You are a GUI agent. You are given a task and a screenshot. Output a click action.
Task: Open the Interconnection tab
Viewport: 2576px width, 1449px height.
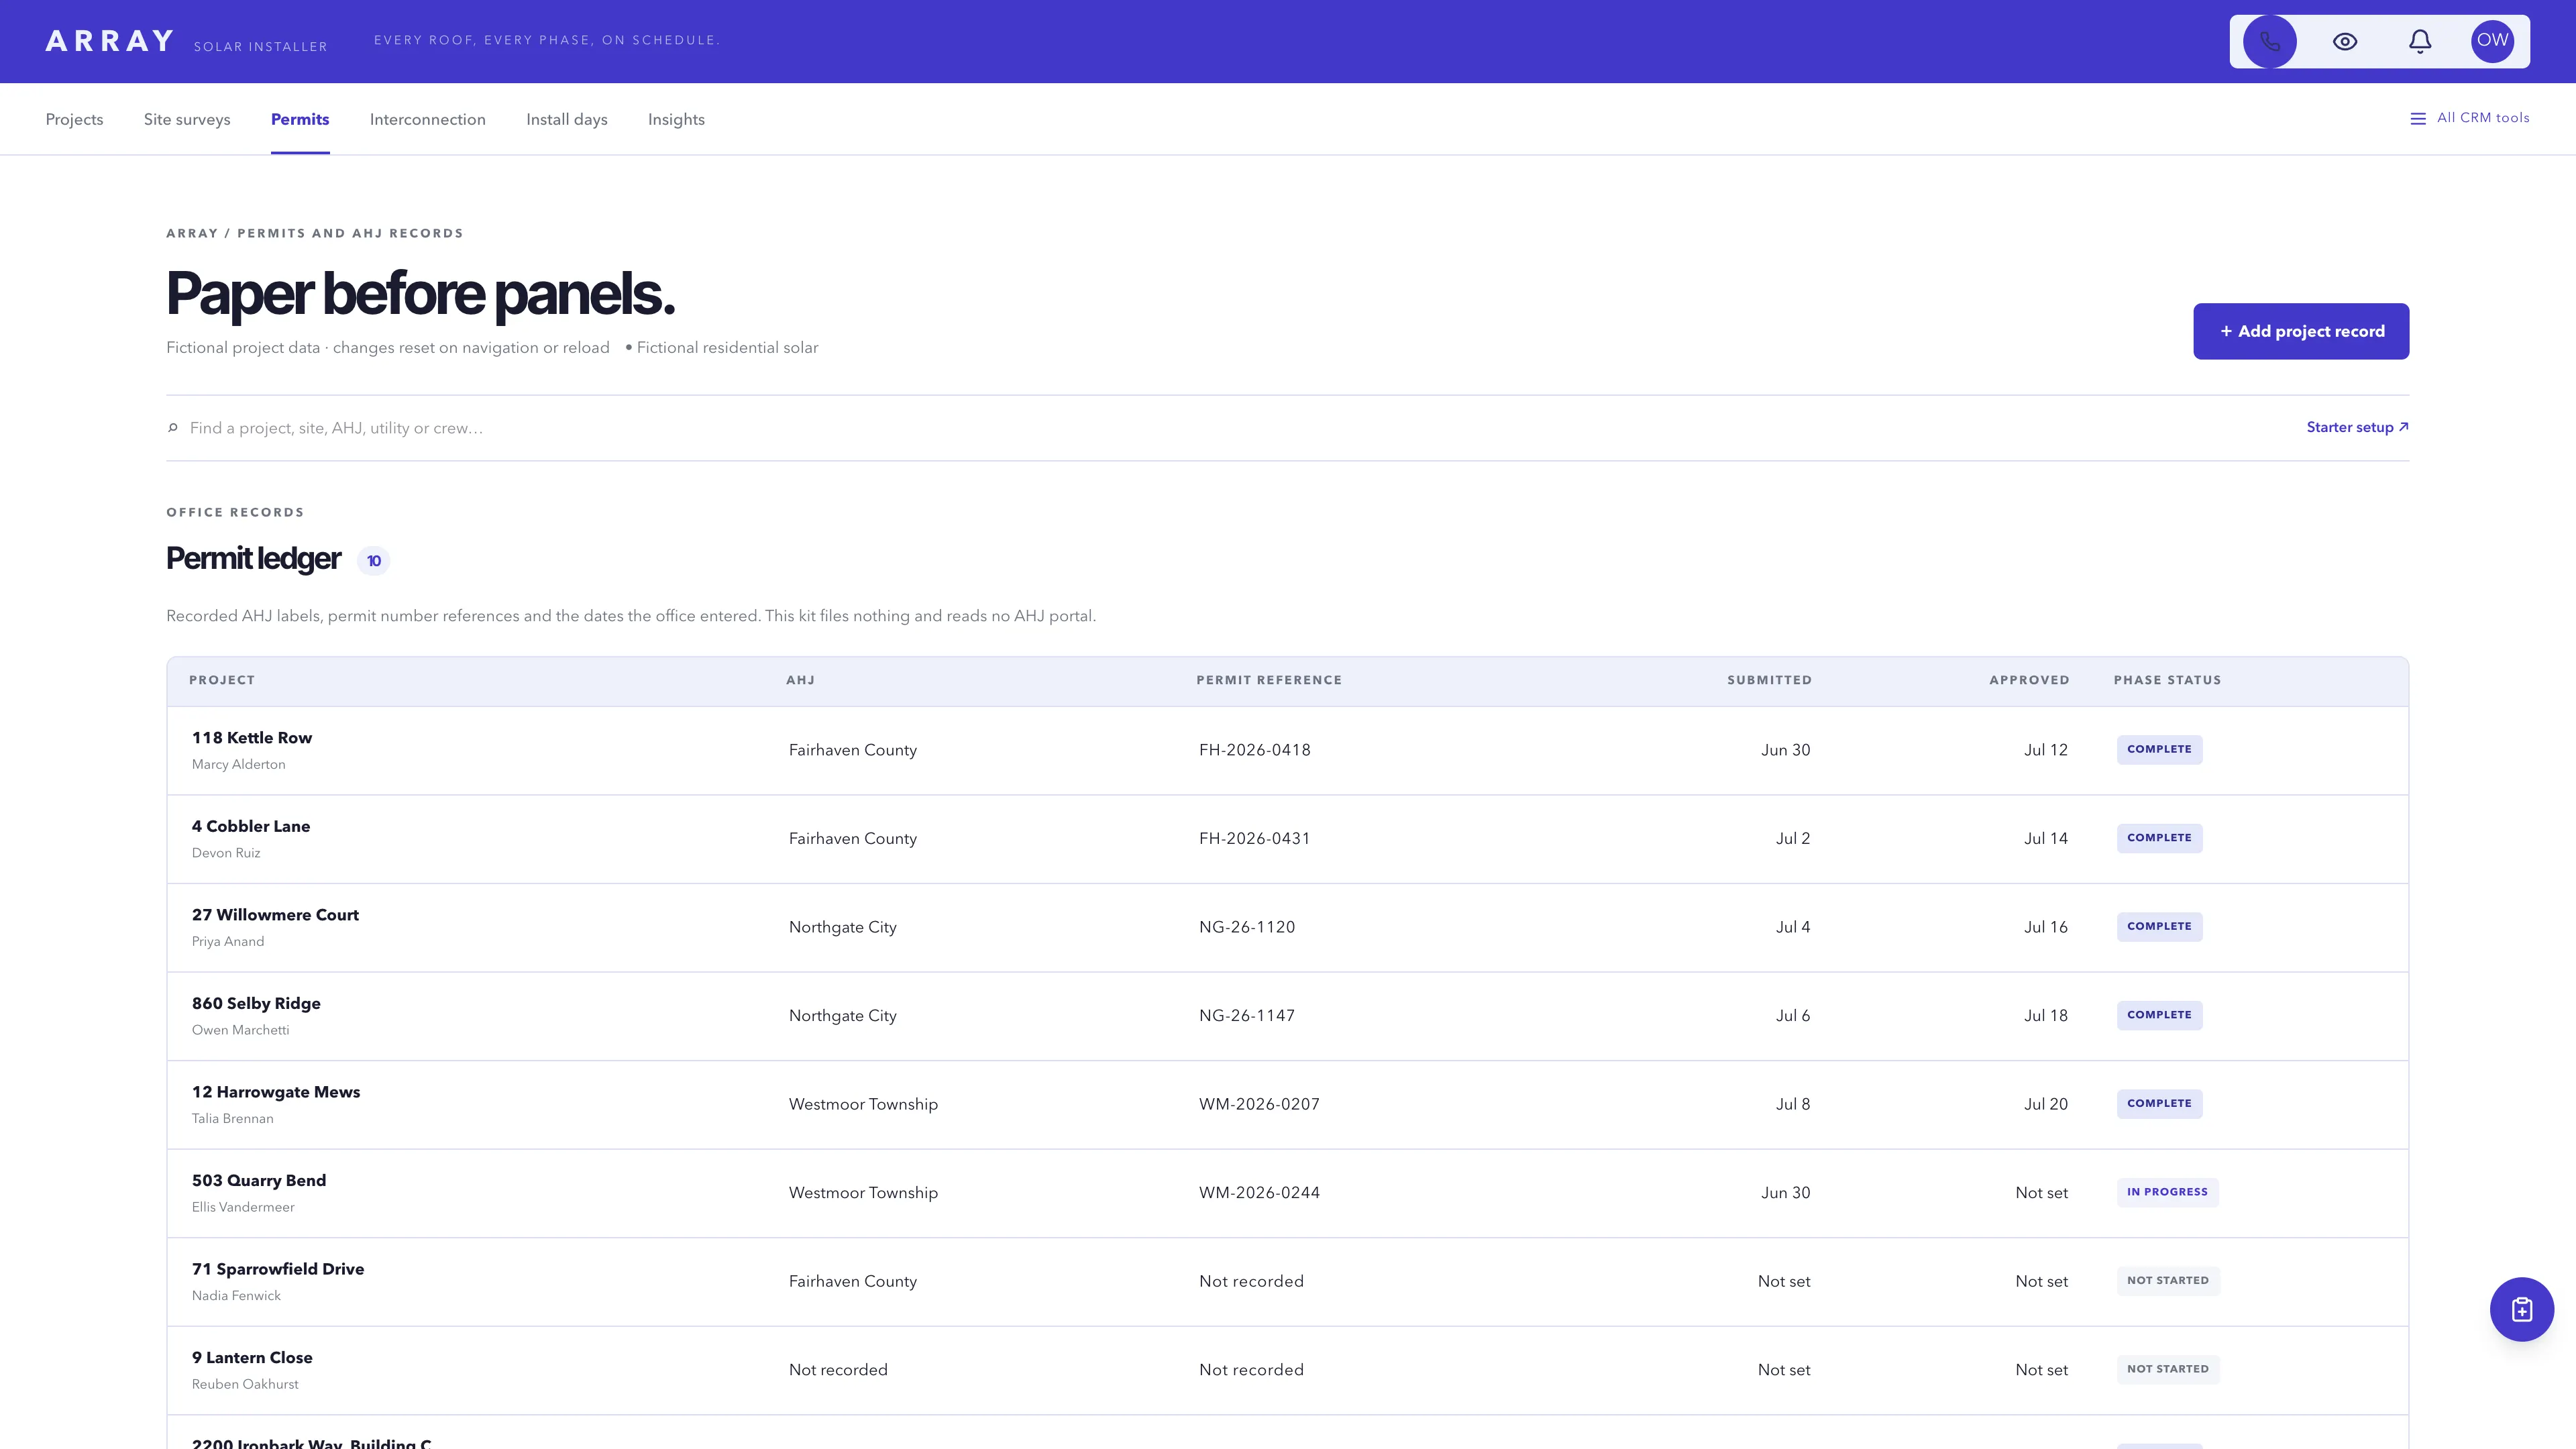pyautogui.click(x=428, y=119)
